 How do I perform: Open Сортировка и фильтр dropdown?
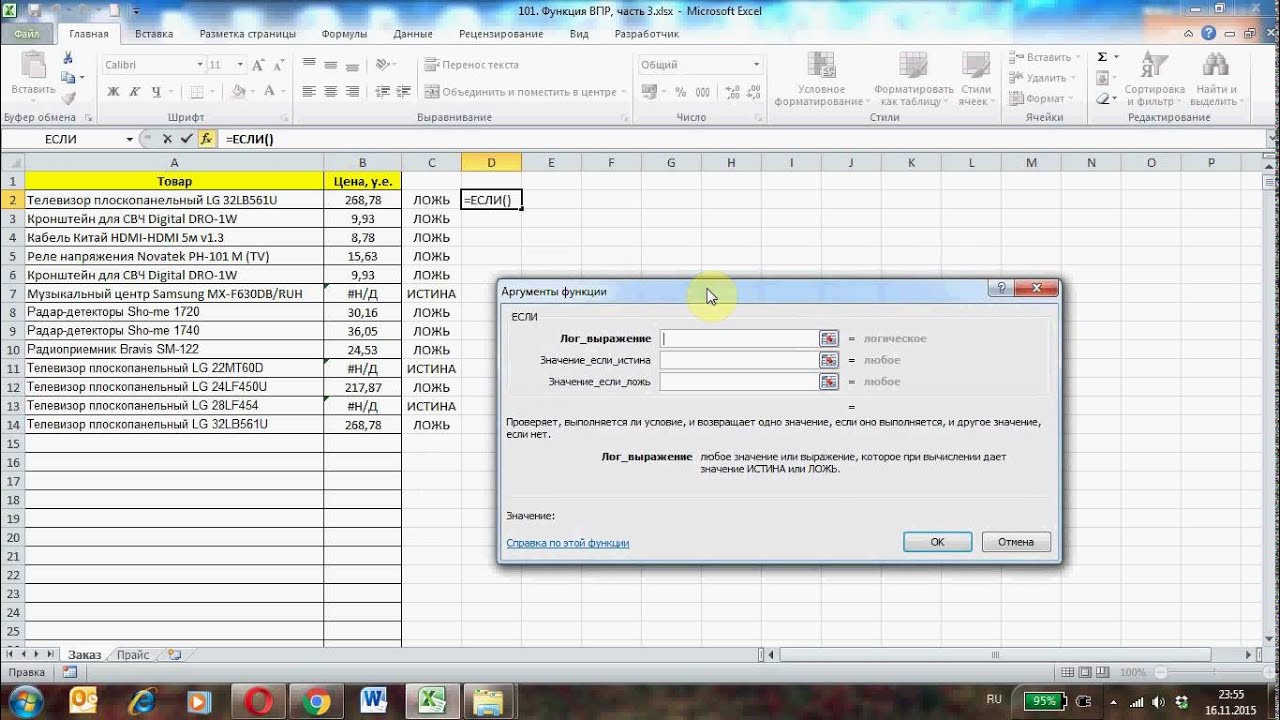1154,79
